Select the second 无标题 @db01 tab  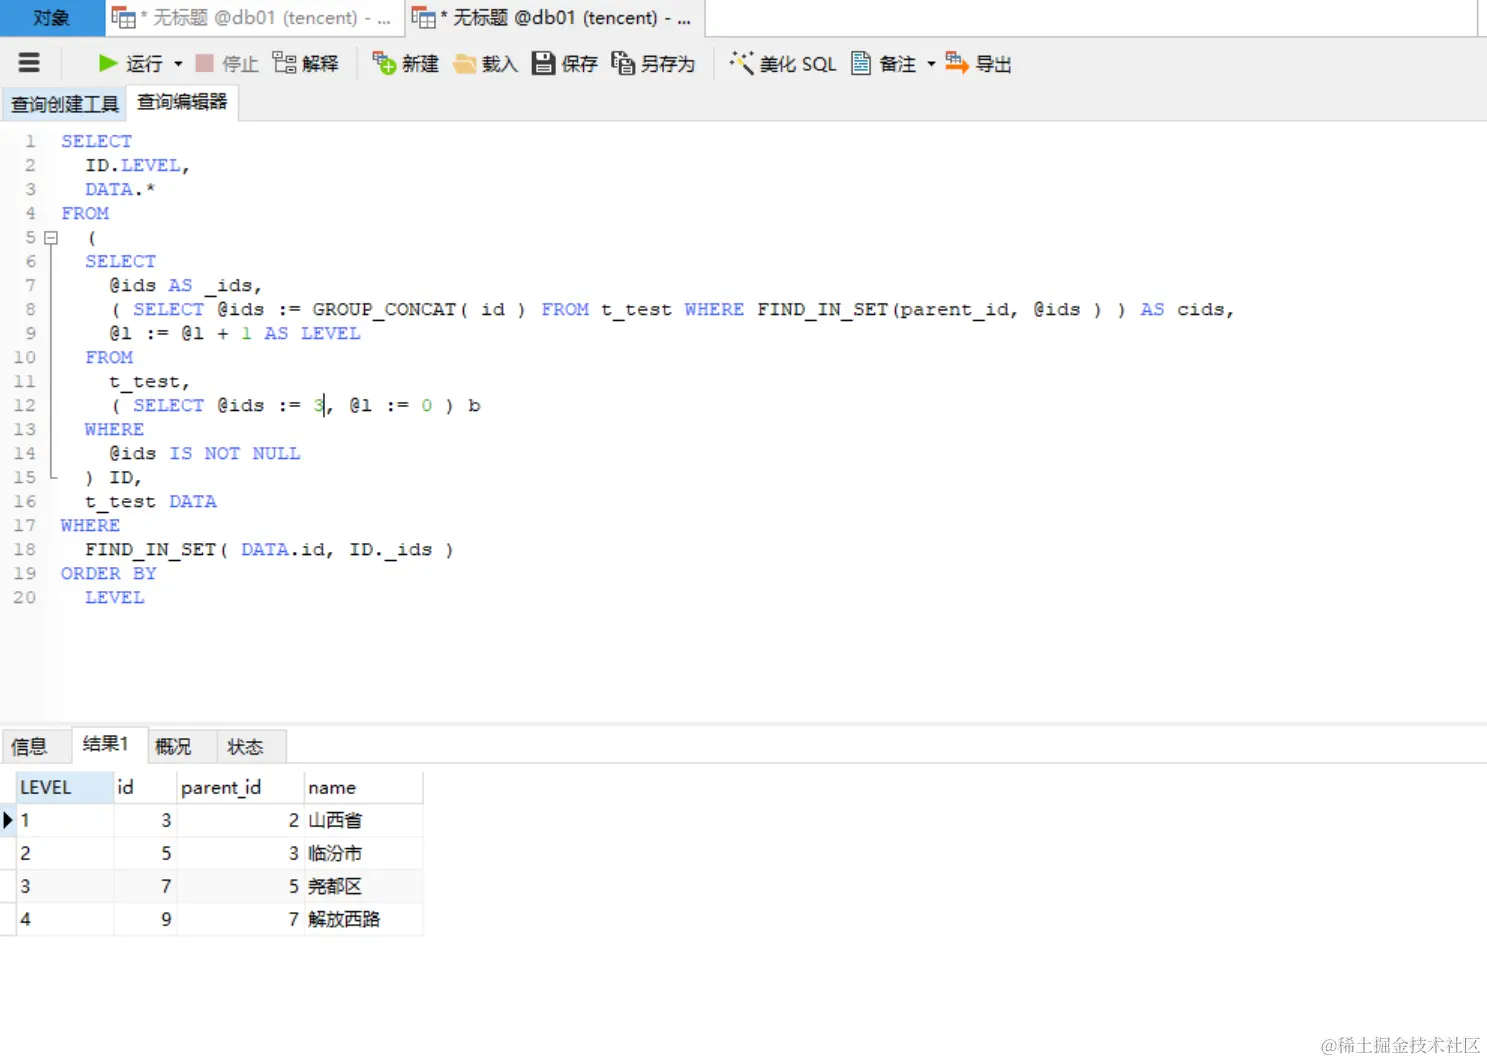554,18
